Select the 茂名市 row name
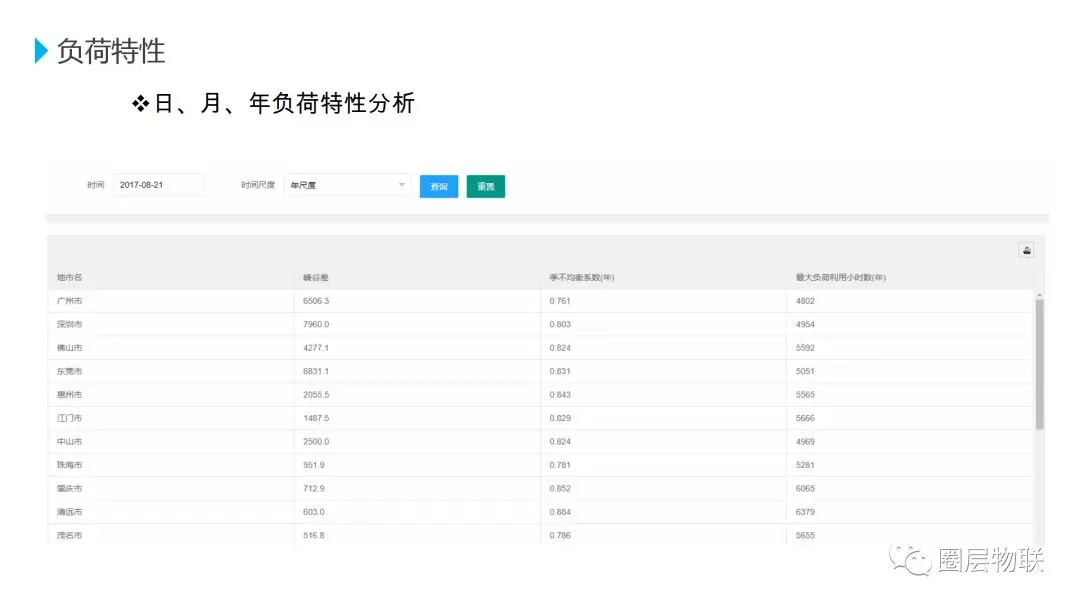This screenshot has width=1080, height=608. click(69, 535)
